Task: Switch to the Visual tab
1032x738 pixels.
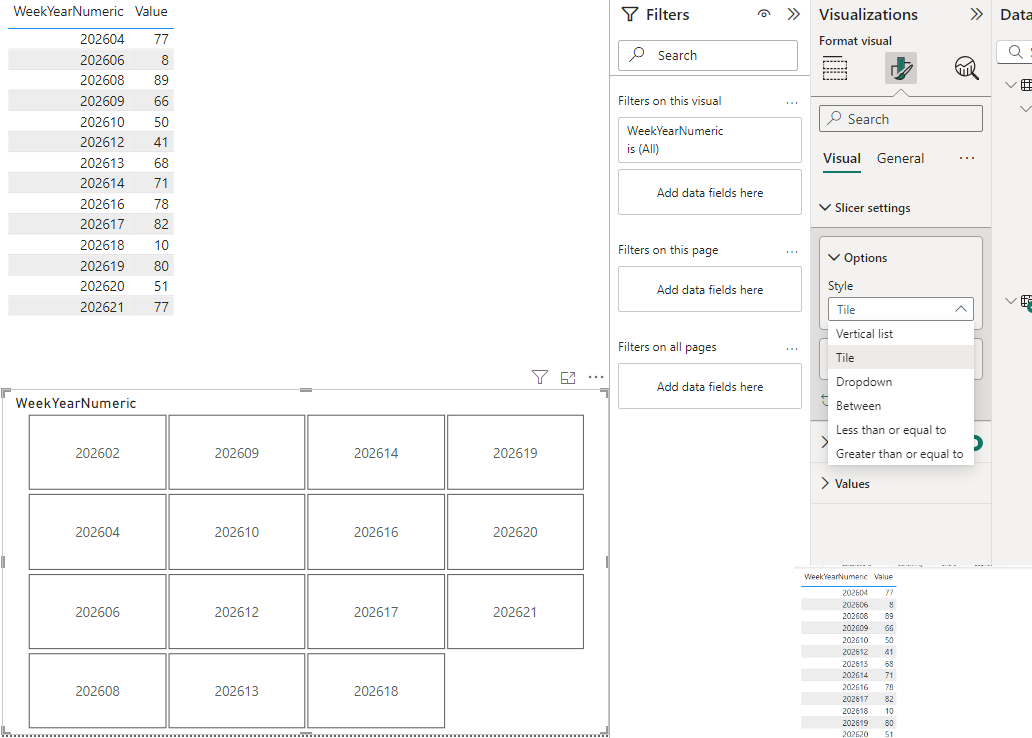Action: point(842,159)
